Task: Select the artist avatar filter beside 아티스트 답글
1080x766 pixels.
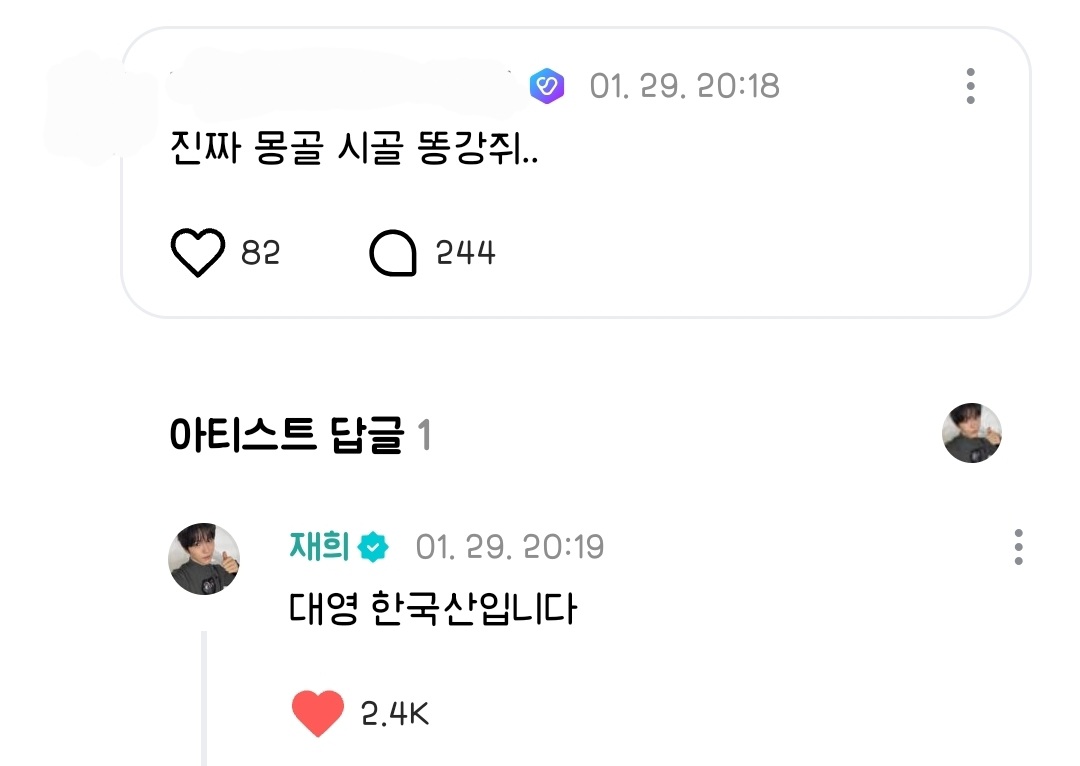Action: tap(972, 433)
